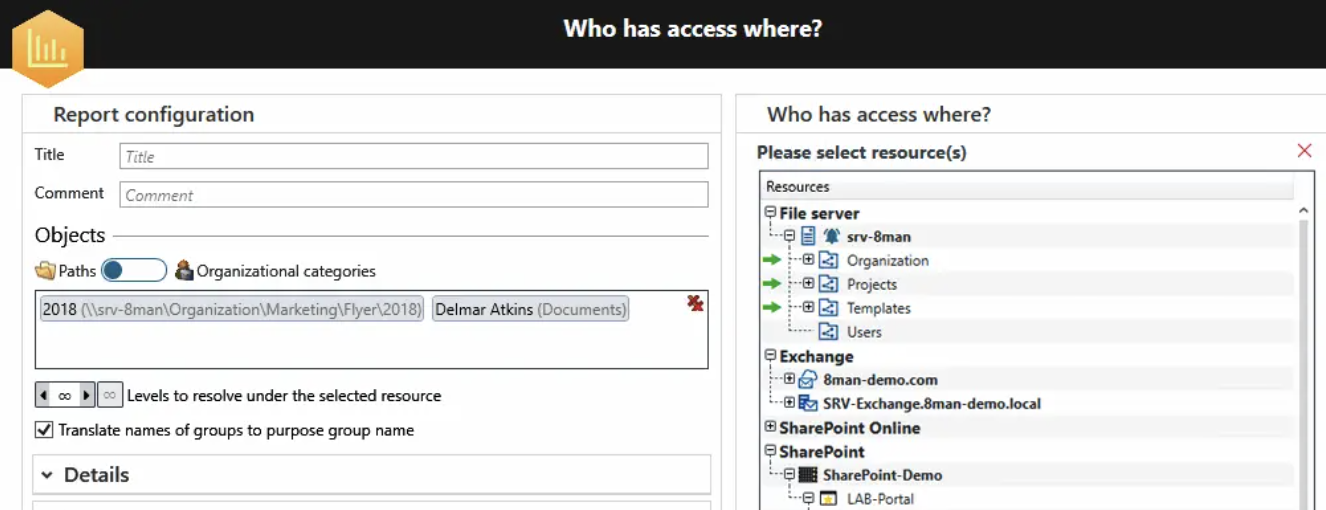Expand the SharePoint Online node

pos(770,427)
